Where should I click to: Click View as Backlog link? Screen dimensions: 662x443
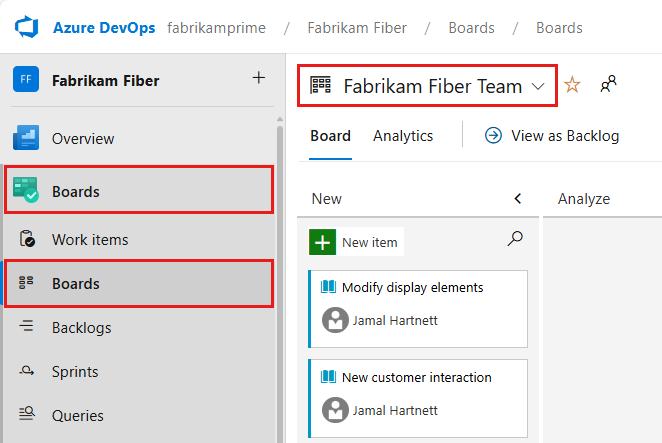pos(552,135)
